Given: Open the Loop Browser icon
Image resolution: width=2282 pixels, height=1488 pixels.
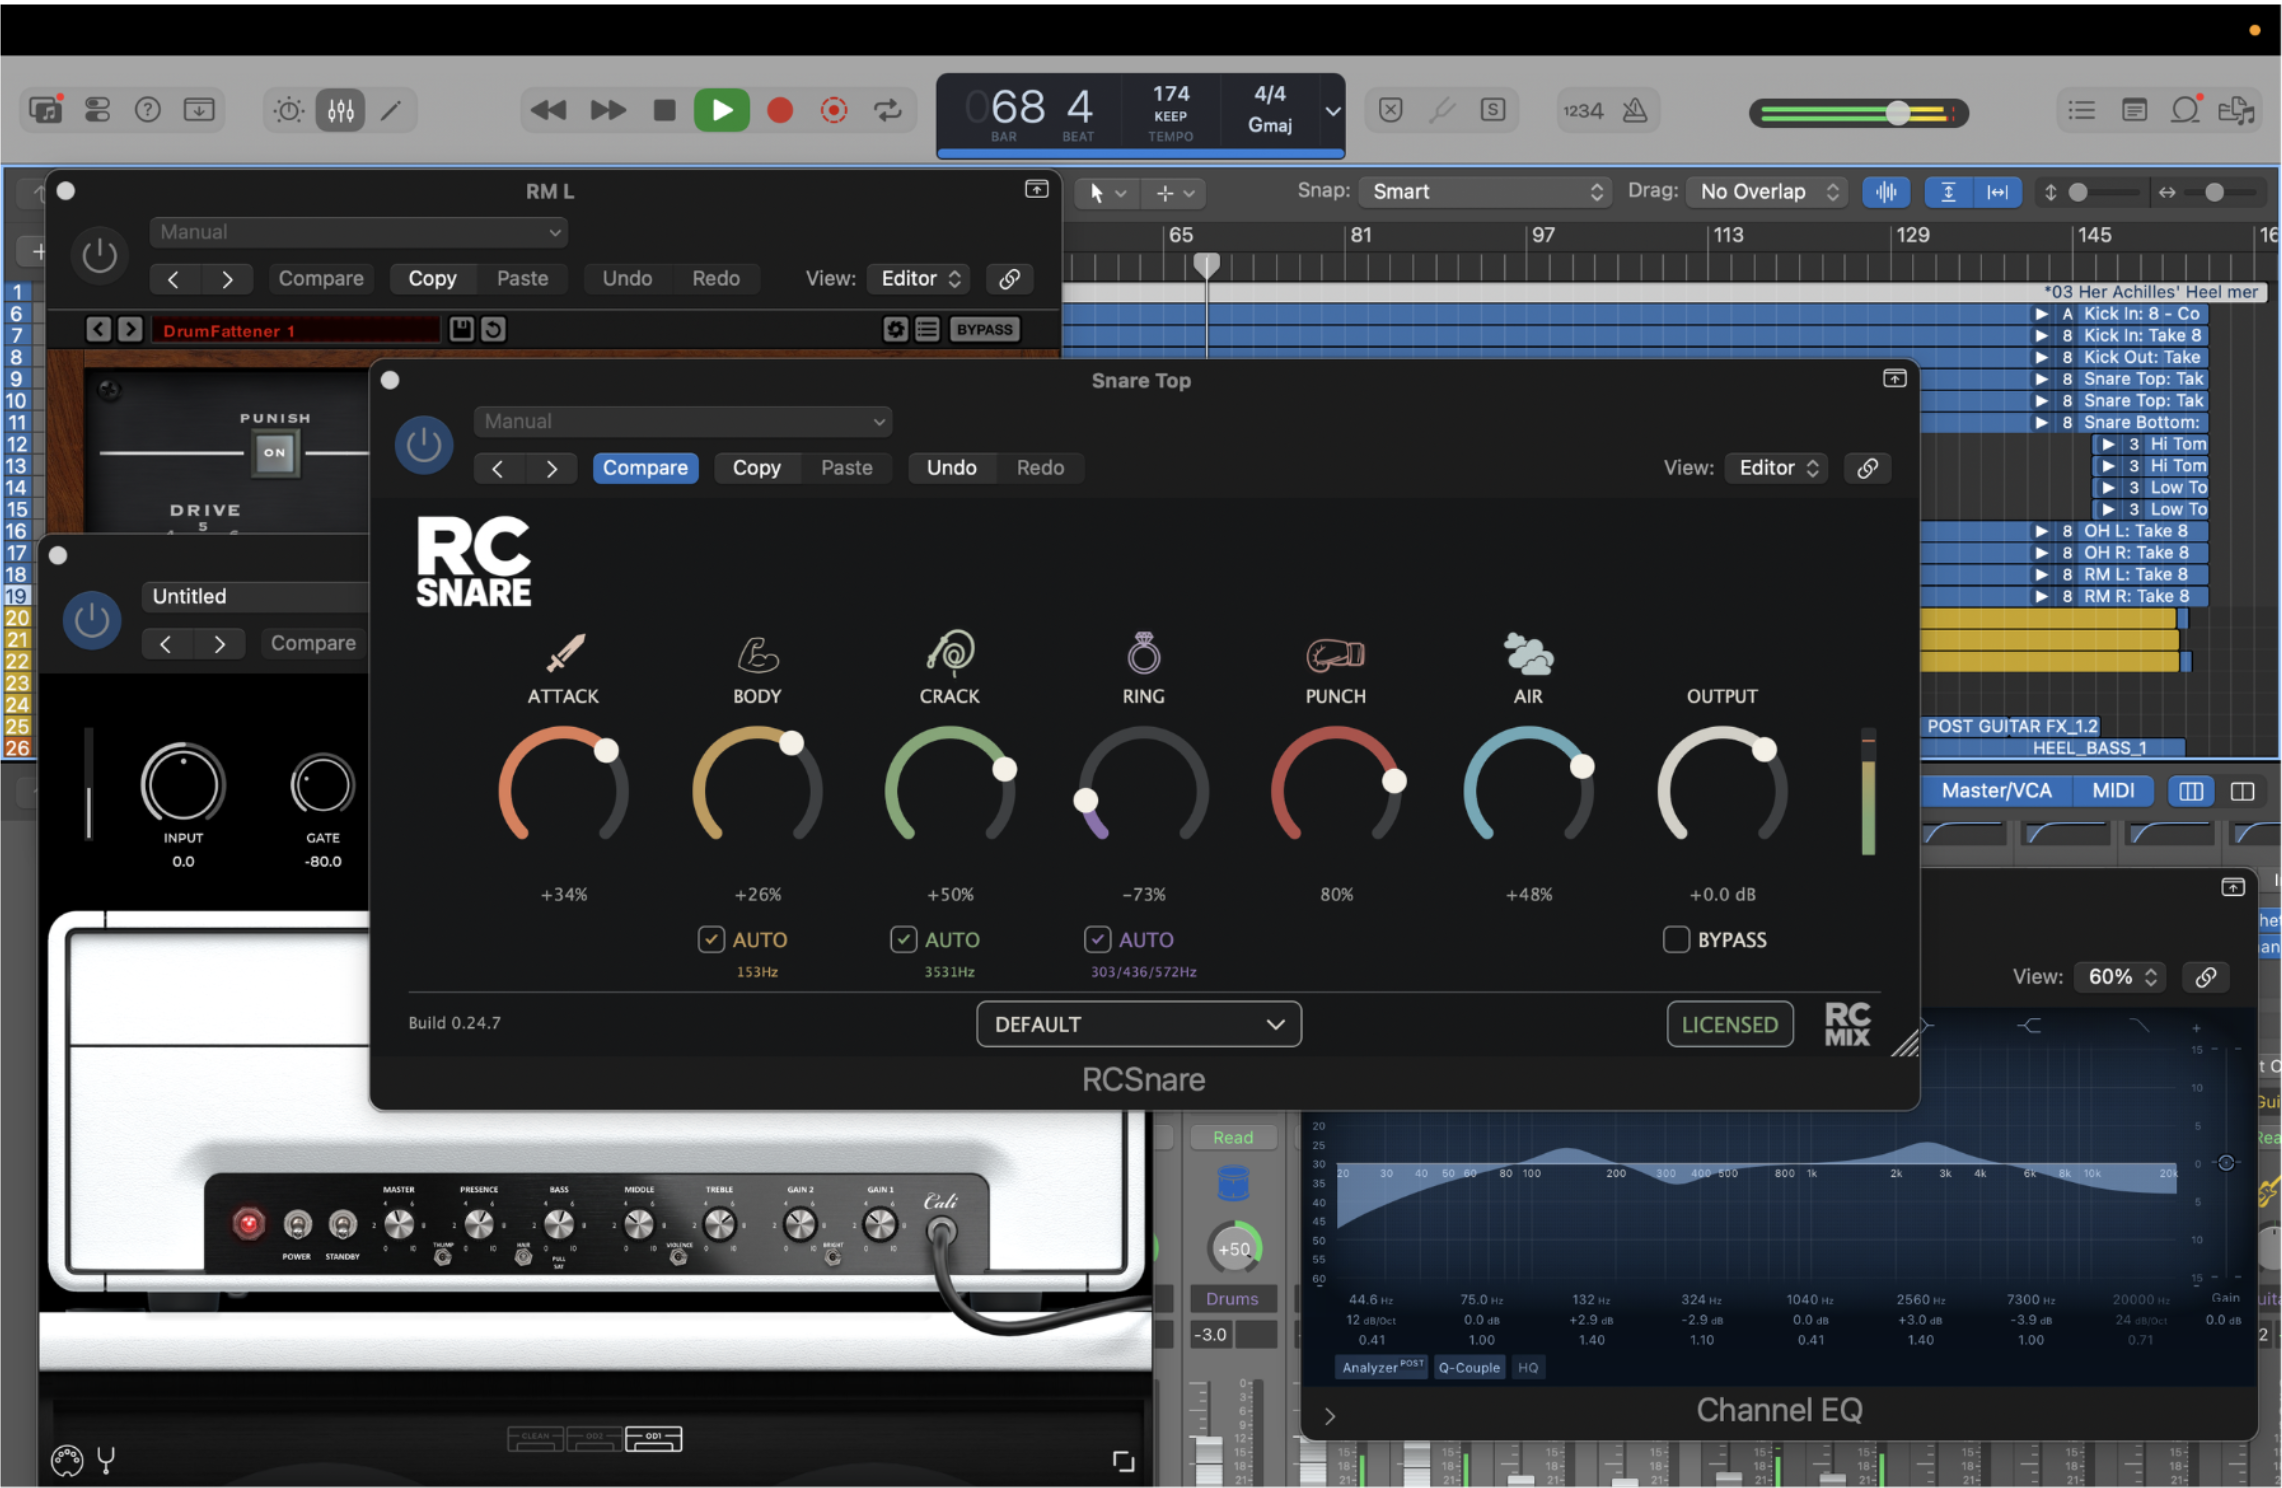Looking at the screenshot, I should (x=2185, y=110).
